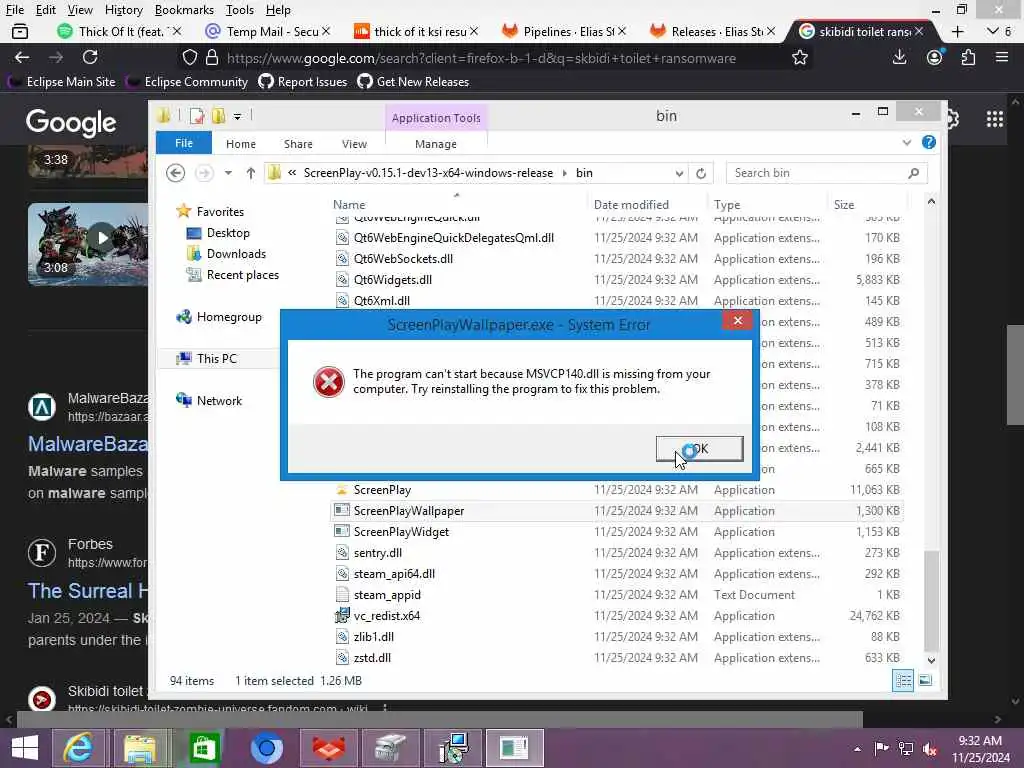Open Quick Access Toolbar customize dropdown

click(x=237, y=116)
